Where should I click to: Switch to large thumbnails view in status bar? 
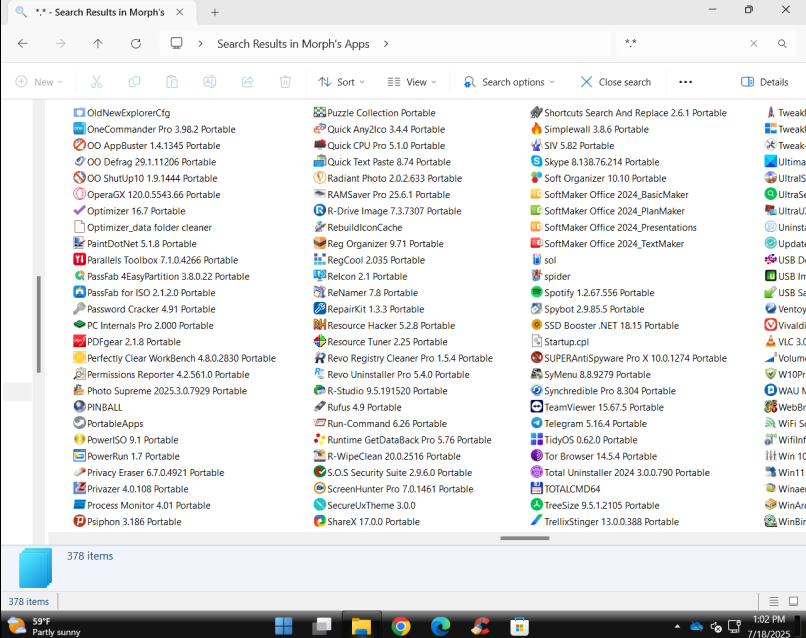[794, 601]
